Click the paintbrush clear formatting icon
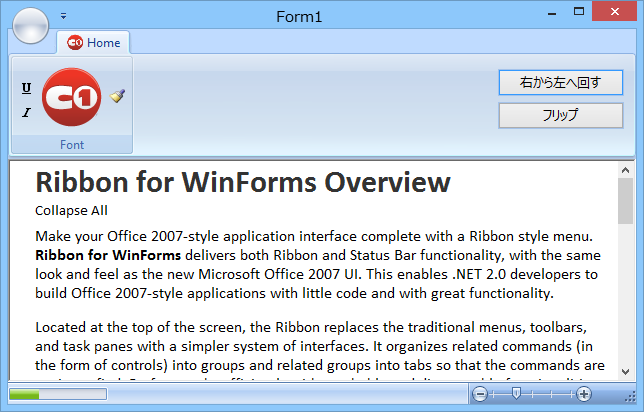 [117, 97]
